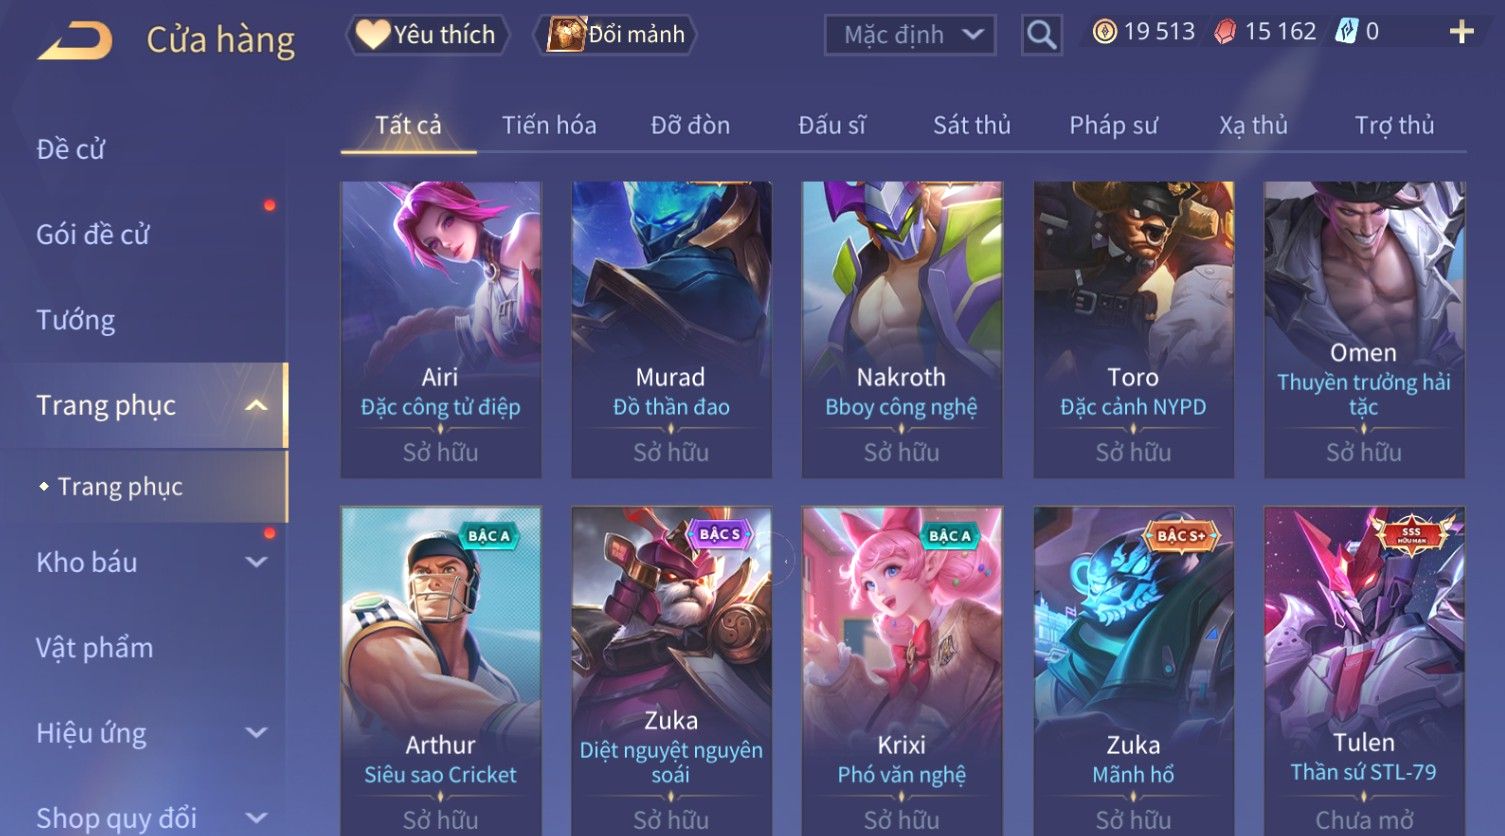
Task: Open the Zuka Mãnh hổ skin card
Action: 1133,671
